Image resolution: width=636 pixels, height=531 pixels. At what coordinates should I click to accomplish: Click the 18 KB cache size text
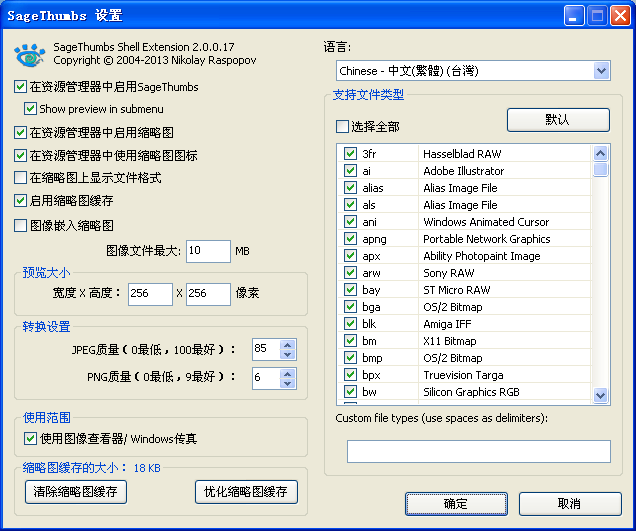(x=147, y=469)
